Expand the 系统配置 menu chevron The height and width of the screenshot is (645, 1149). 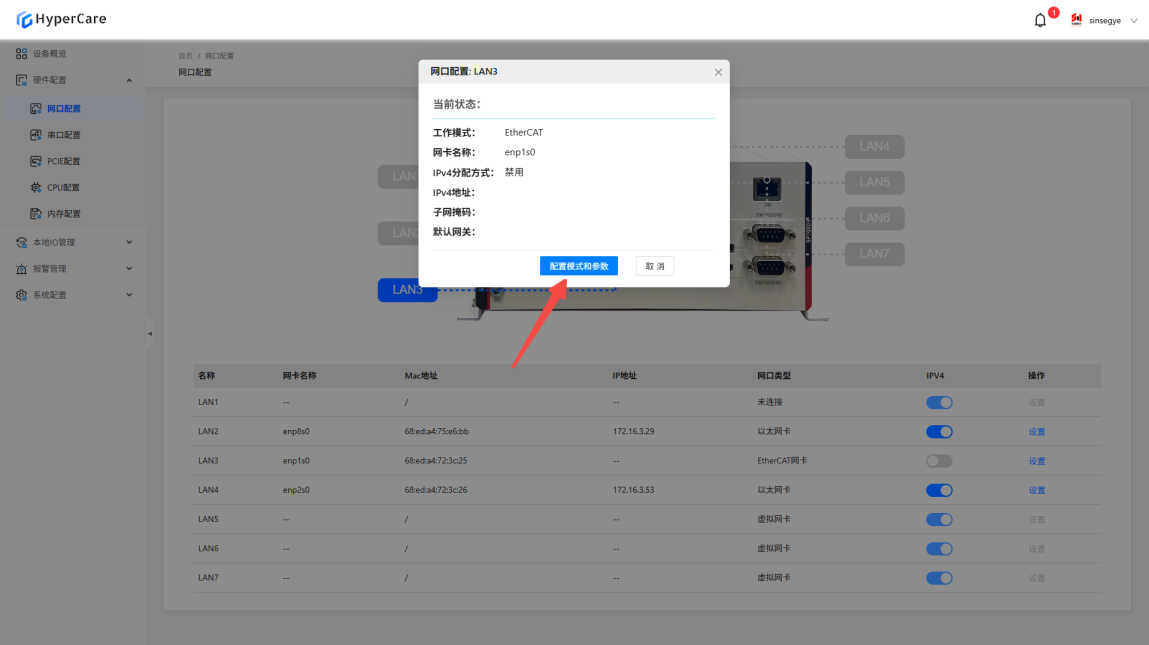129,295
